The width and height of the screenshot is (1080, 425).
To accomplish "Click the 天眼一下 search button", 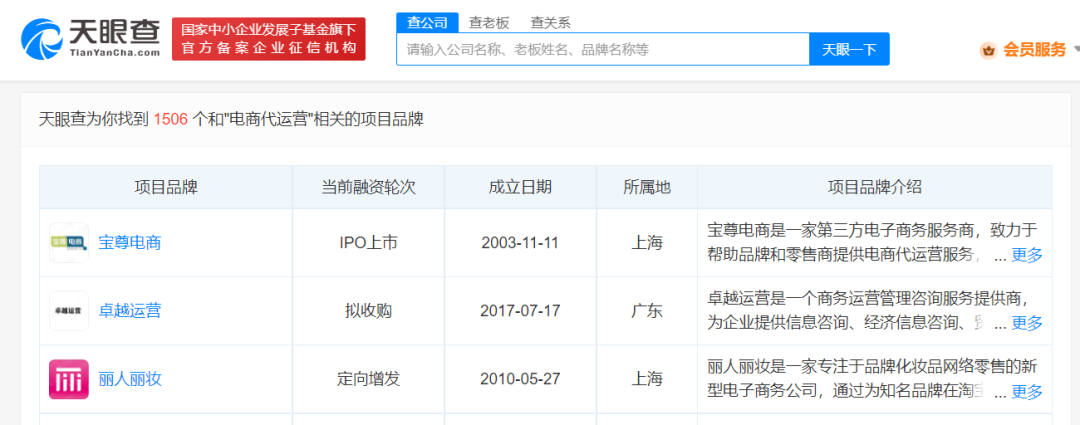I will (849, 50).
